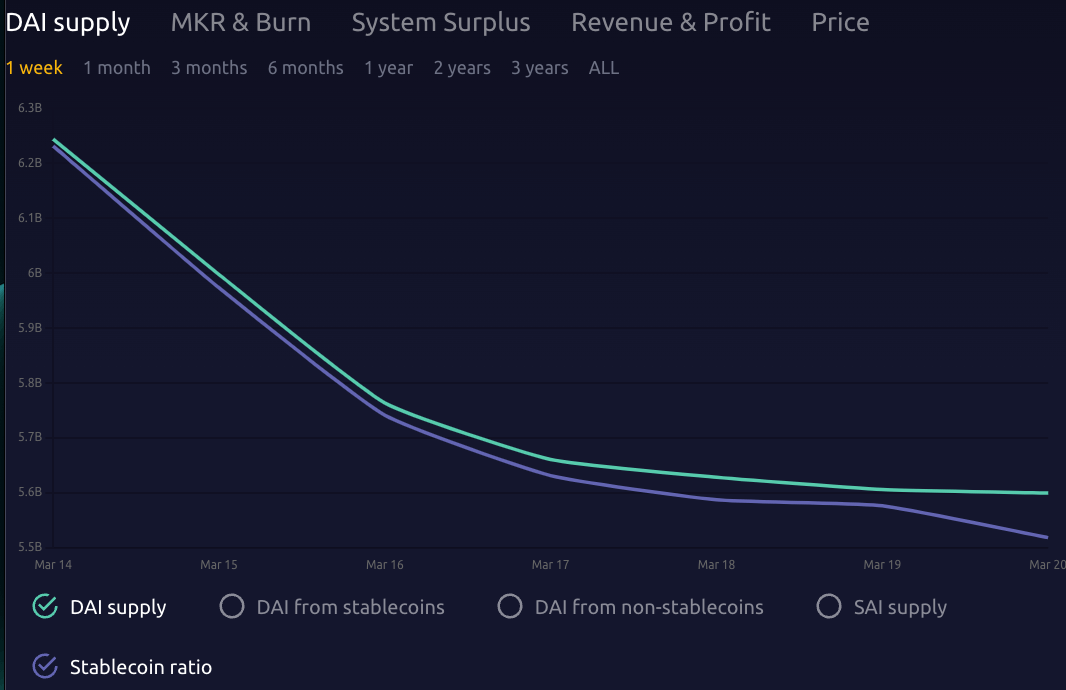View the 3 years range
This screenshot has height=690, width=1066.
click(539, 68)
